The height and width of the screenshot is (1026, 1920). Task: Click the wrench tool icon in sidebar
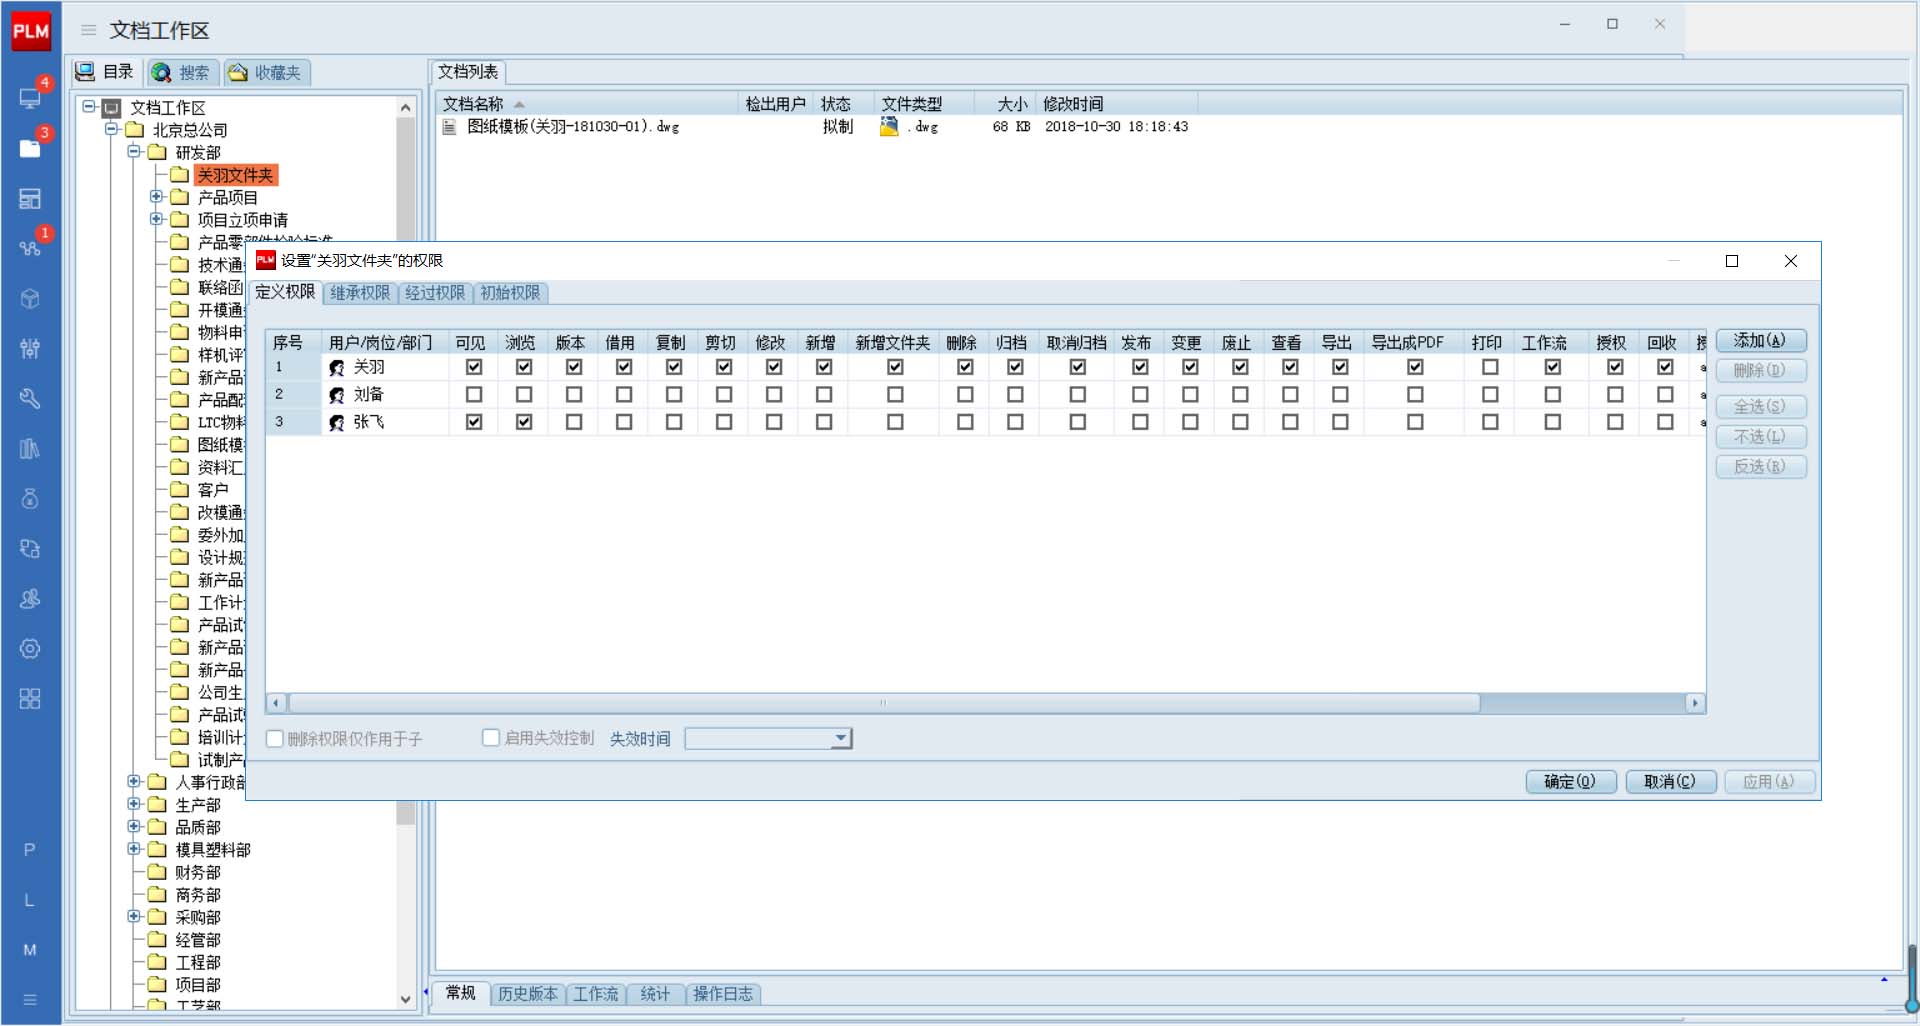pyautogui.click(x=30, y=398)
